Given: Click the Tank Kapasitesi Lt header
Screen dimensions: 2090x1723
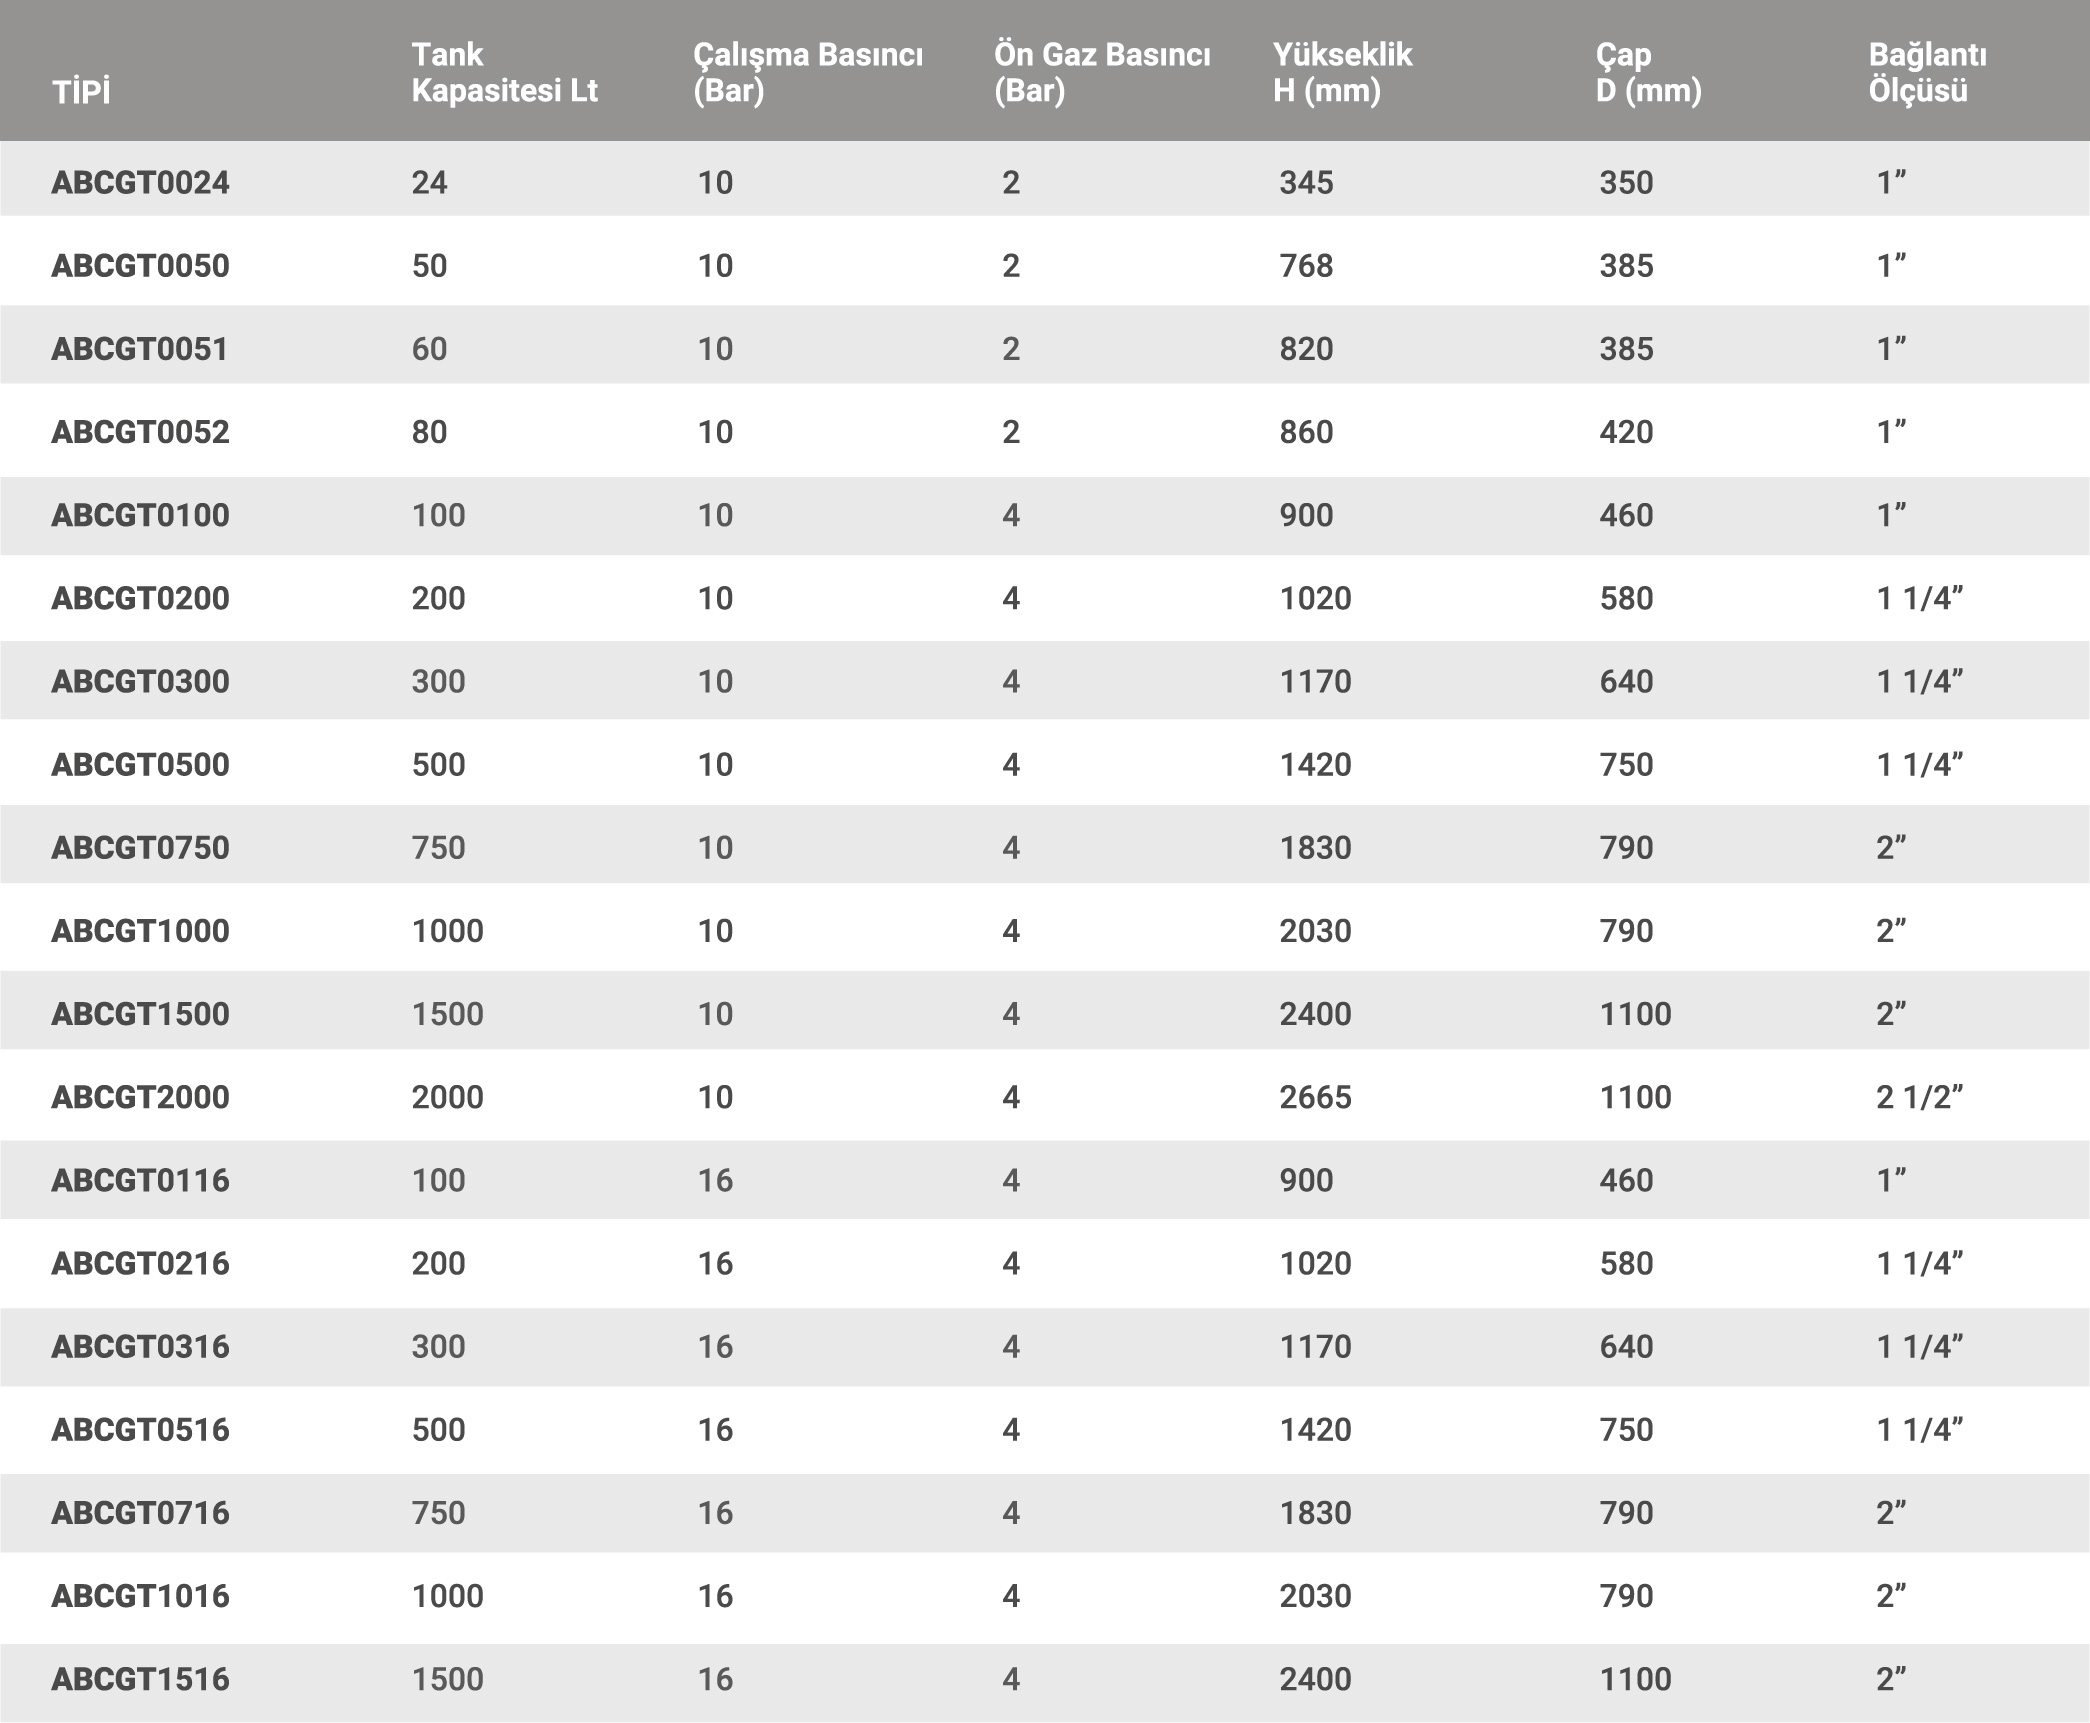Looking at the screenshot, I should (x=504, y=72).
